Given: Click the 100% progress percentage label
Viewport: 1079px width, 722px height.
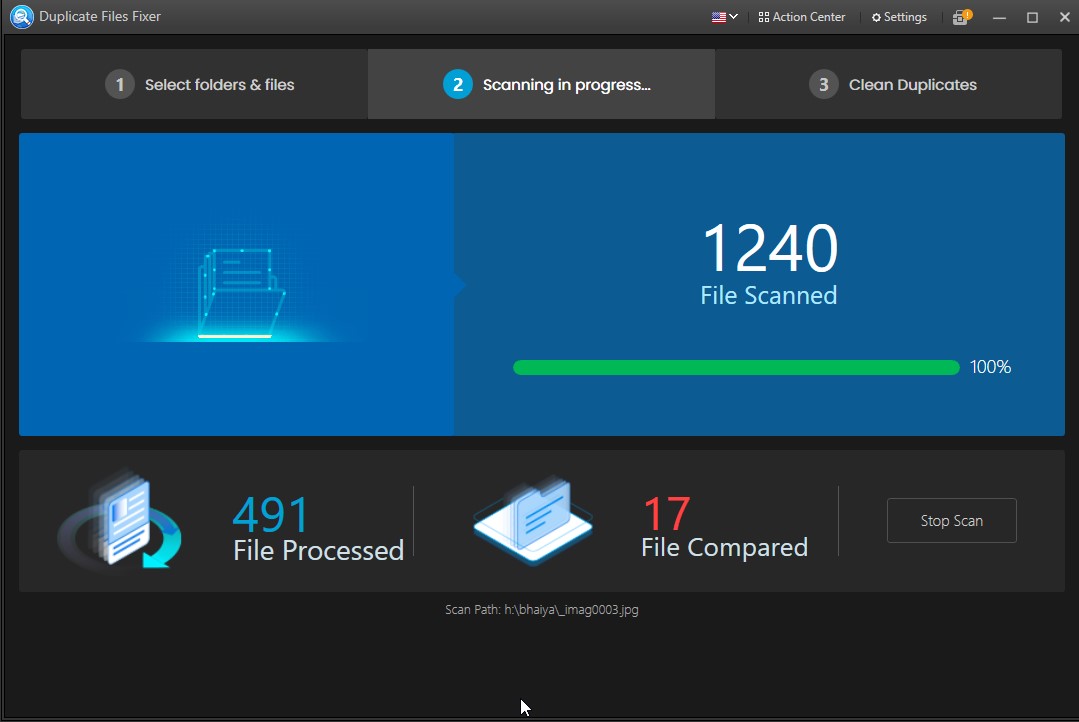Looking at the screenshot, I should (x=990, y=368).
